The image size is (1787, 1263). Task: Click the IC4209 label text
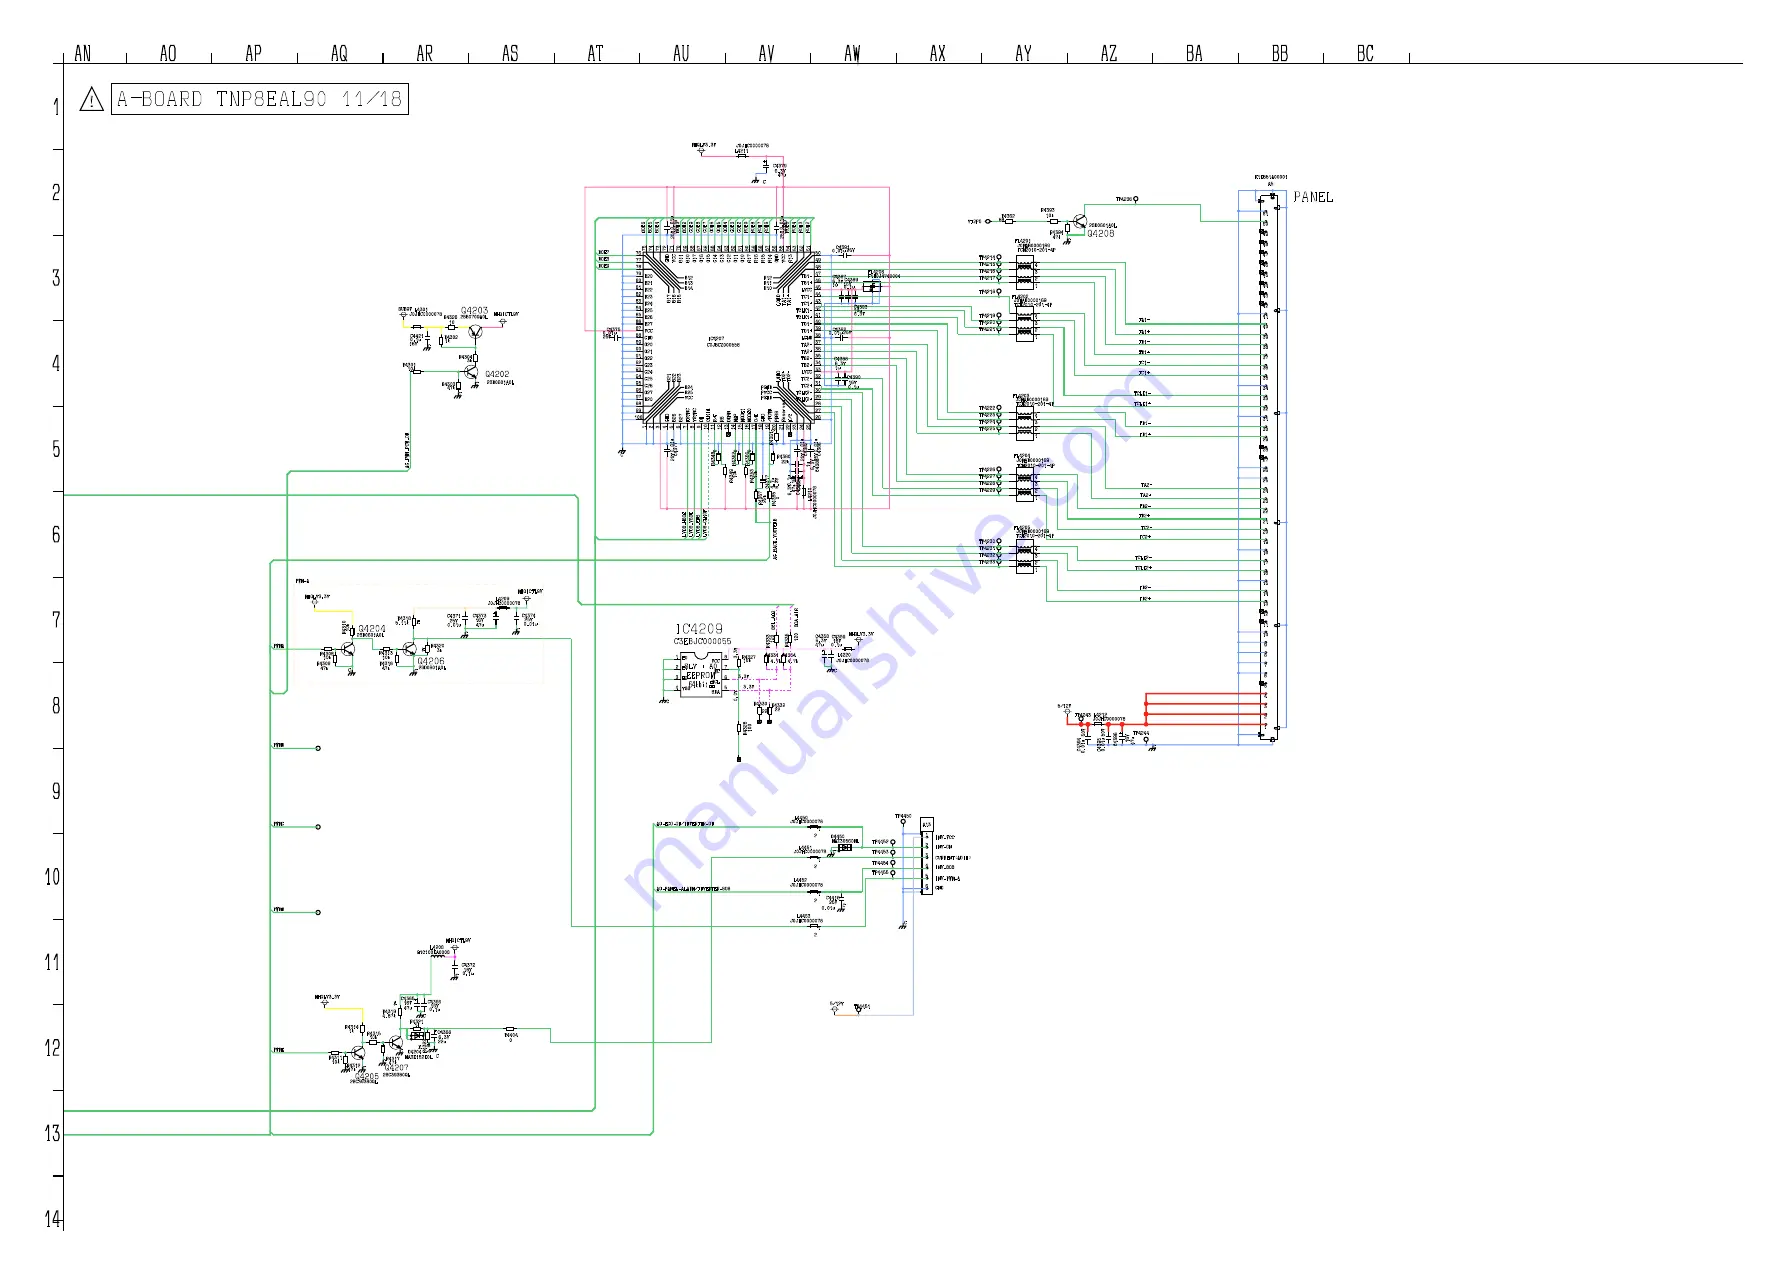(698, 629)
